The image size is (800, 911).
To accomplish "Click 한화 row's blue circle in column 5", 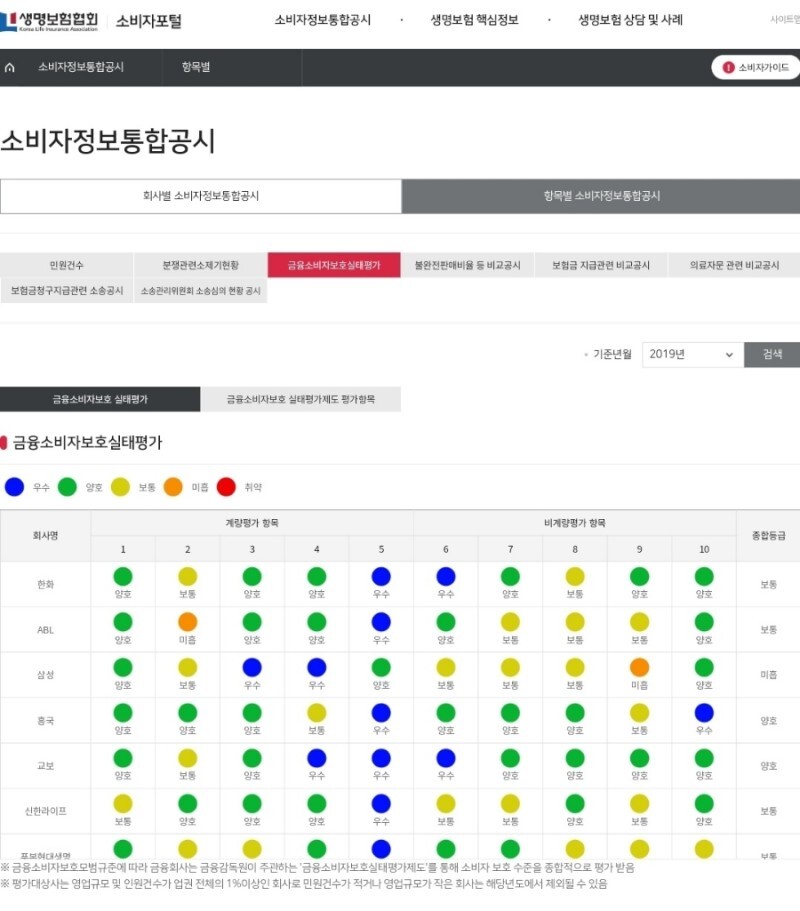I will tap(381, 576).
